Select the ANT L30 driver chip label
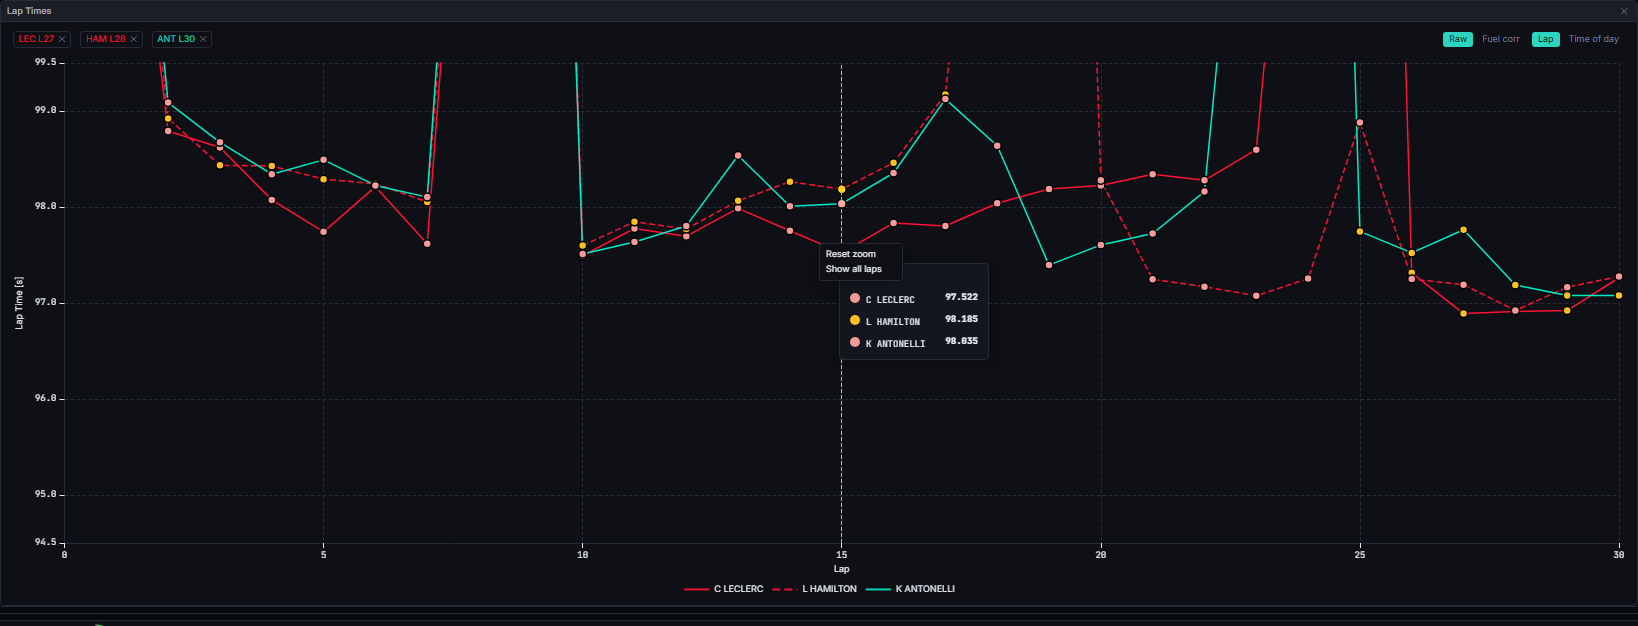Viewport: 1638px width, 626px height. pos(176,39)
